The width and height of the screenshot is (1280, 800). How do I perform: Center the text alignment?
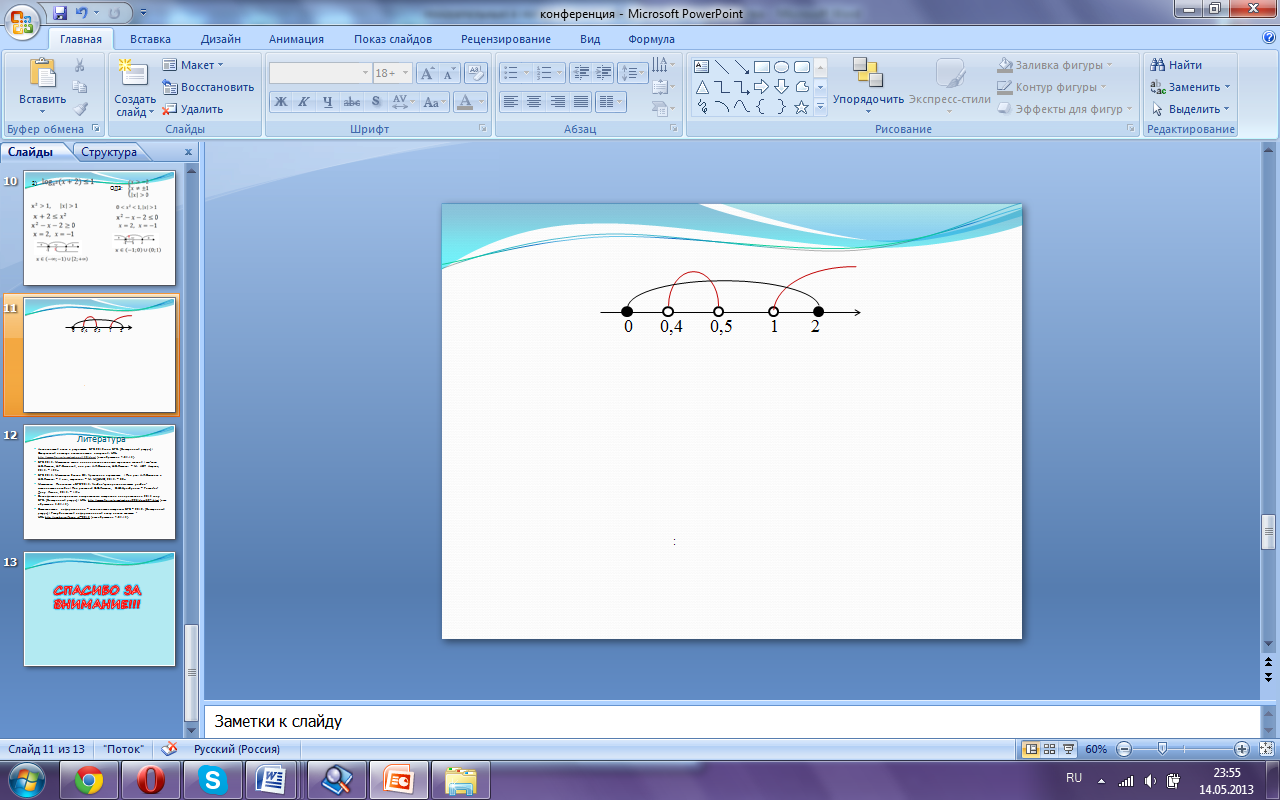pyautogui.click(x=534, y=102)
